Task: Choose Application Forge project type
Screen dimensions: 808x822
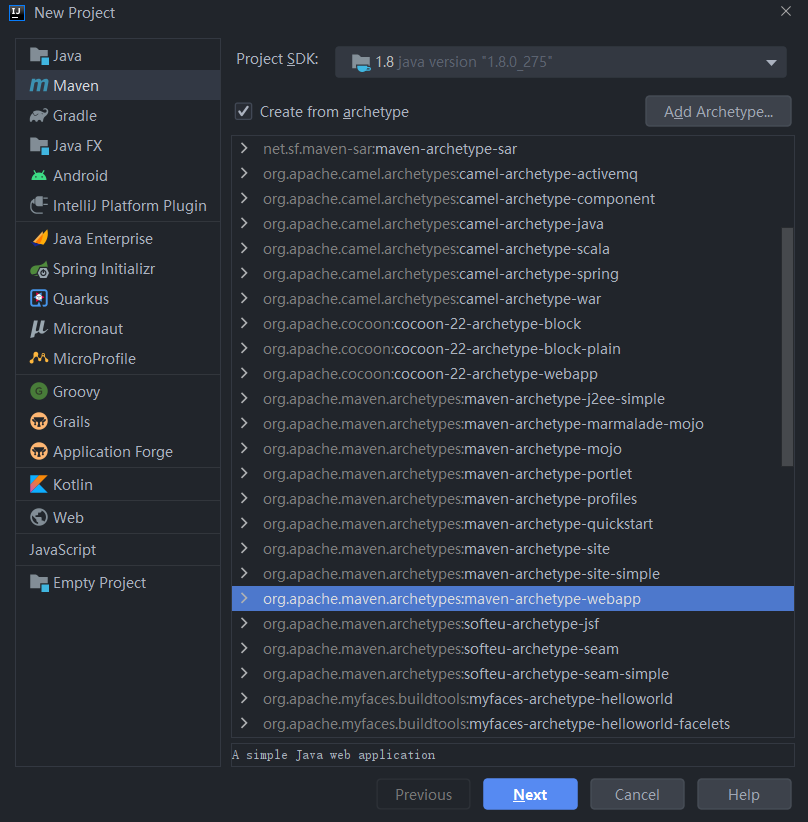Action: (118, 451)
